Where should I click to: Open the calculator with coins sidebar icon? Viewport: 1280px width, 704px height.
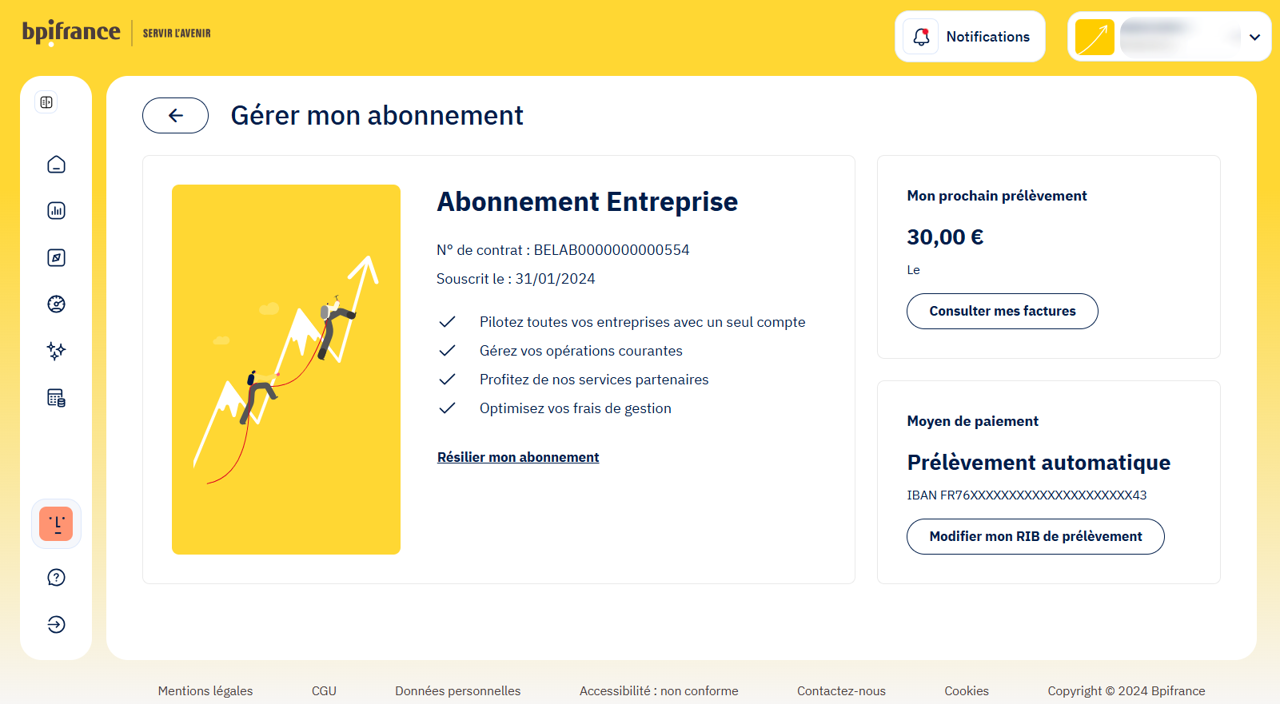pos(56,398)
